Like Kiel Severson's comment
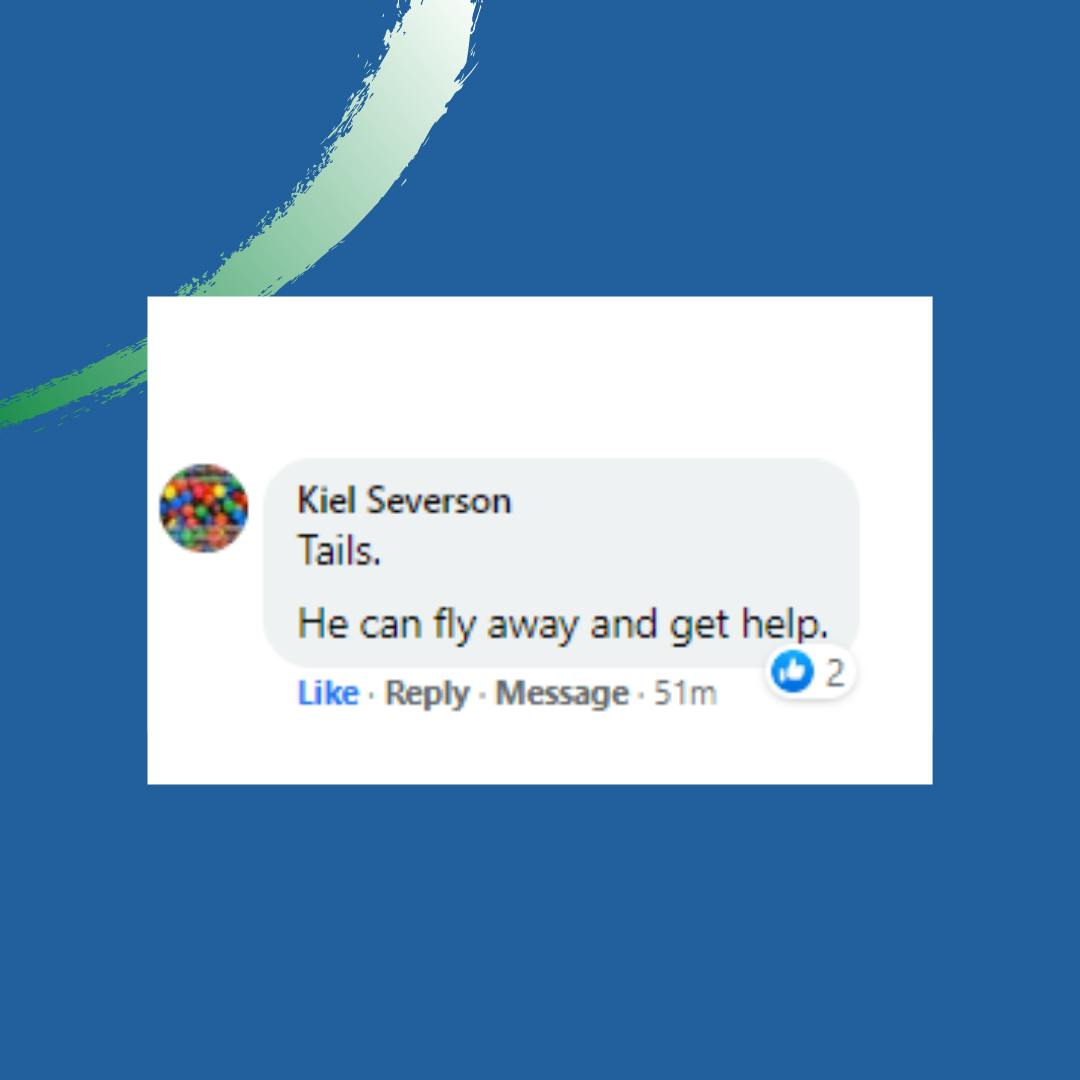 point(328,693)
